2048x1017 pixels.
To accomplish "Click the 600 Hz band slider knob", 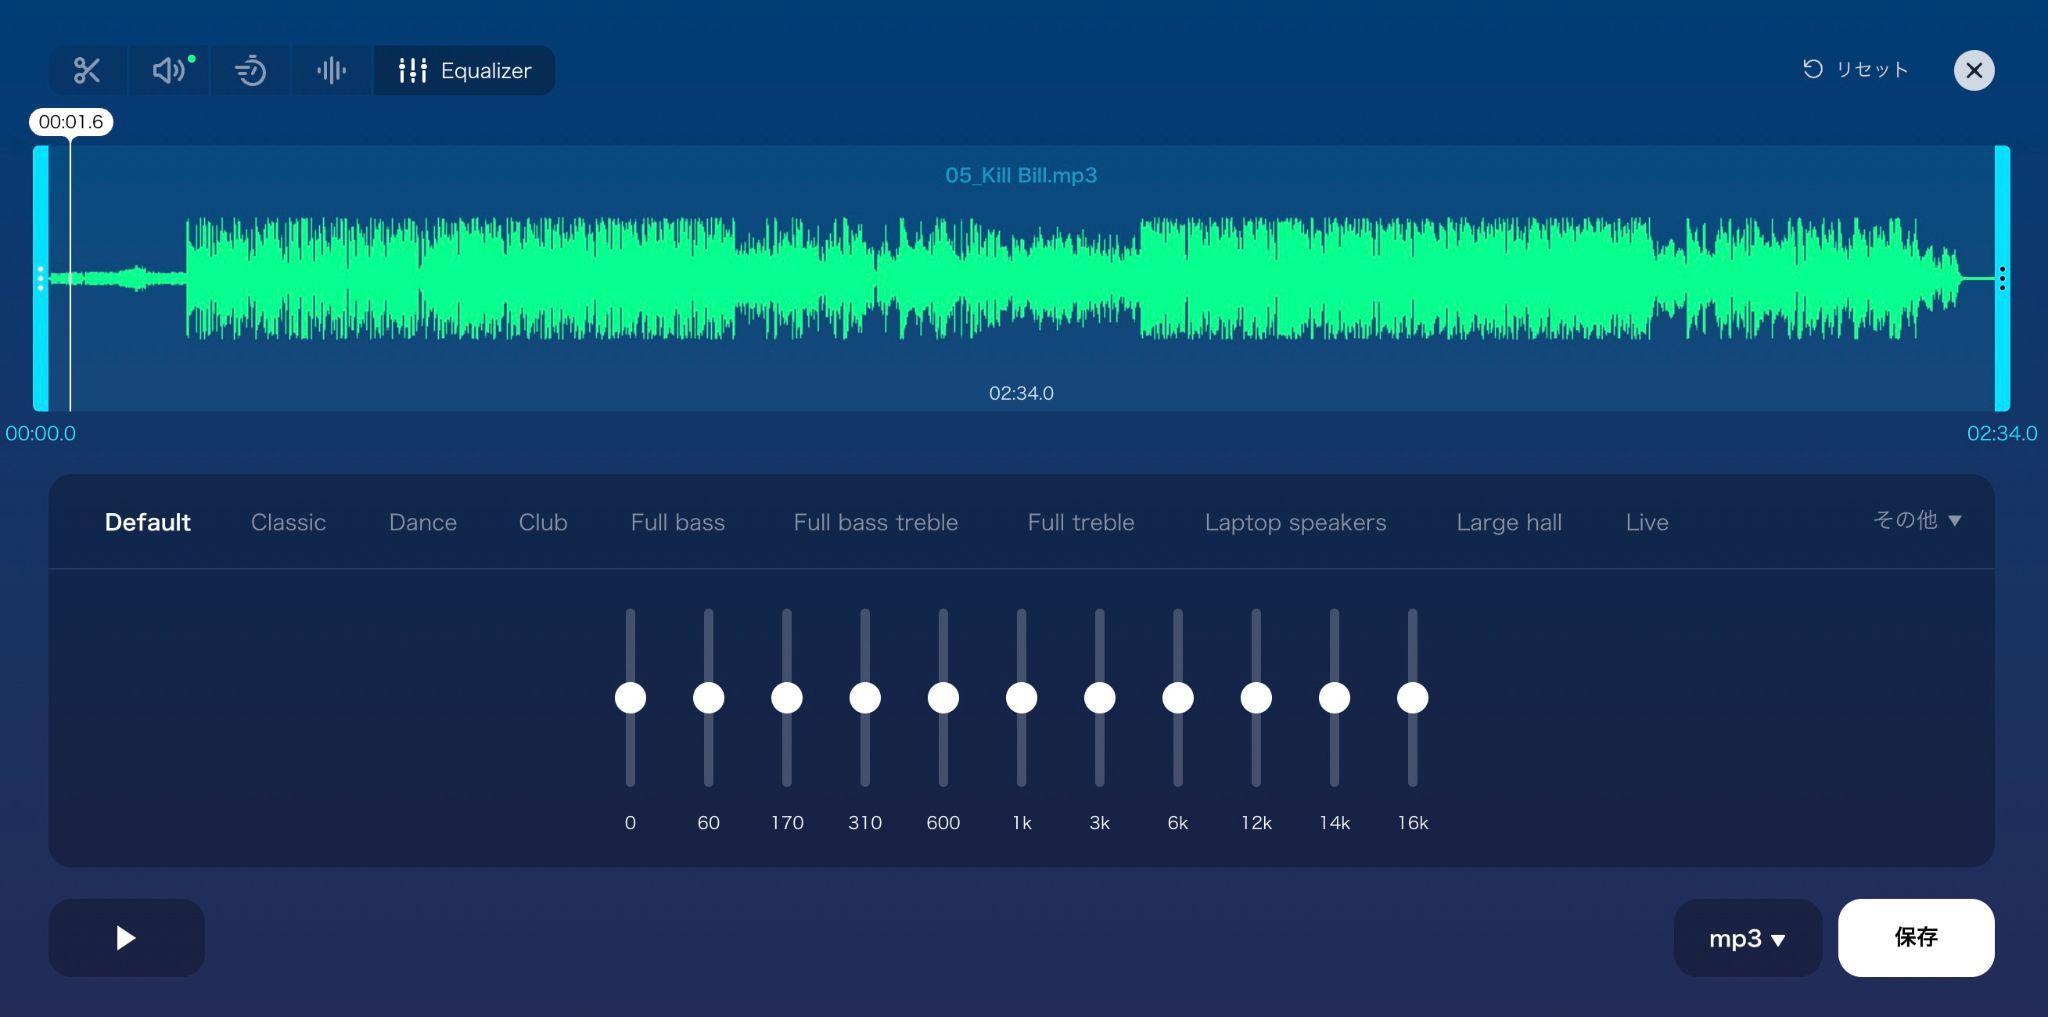I will [x=943, y=697].
